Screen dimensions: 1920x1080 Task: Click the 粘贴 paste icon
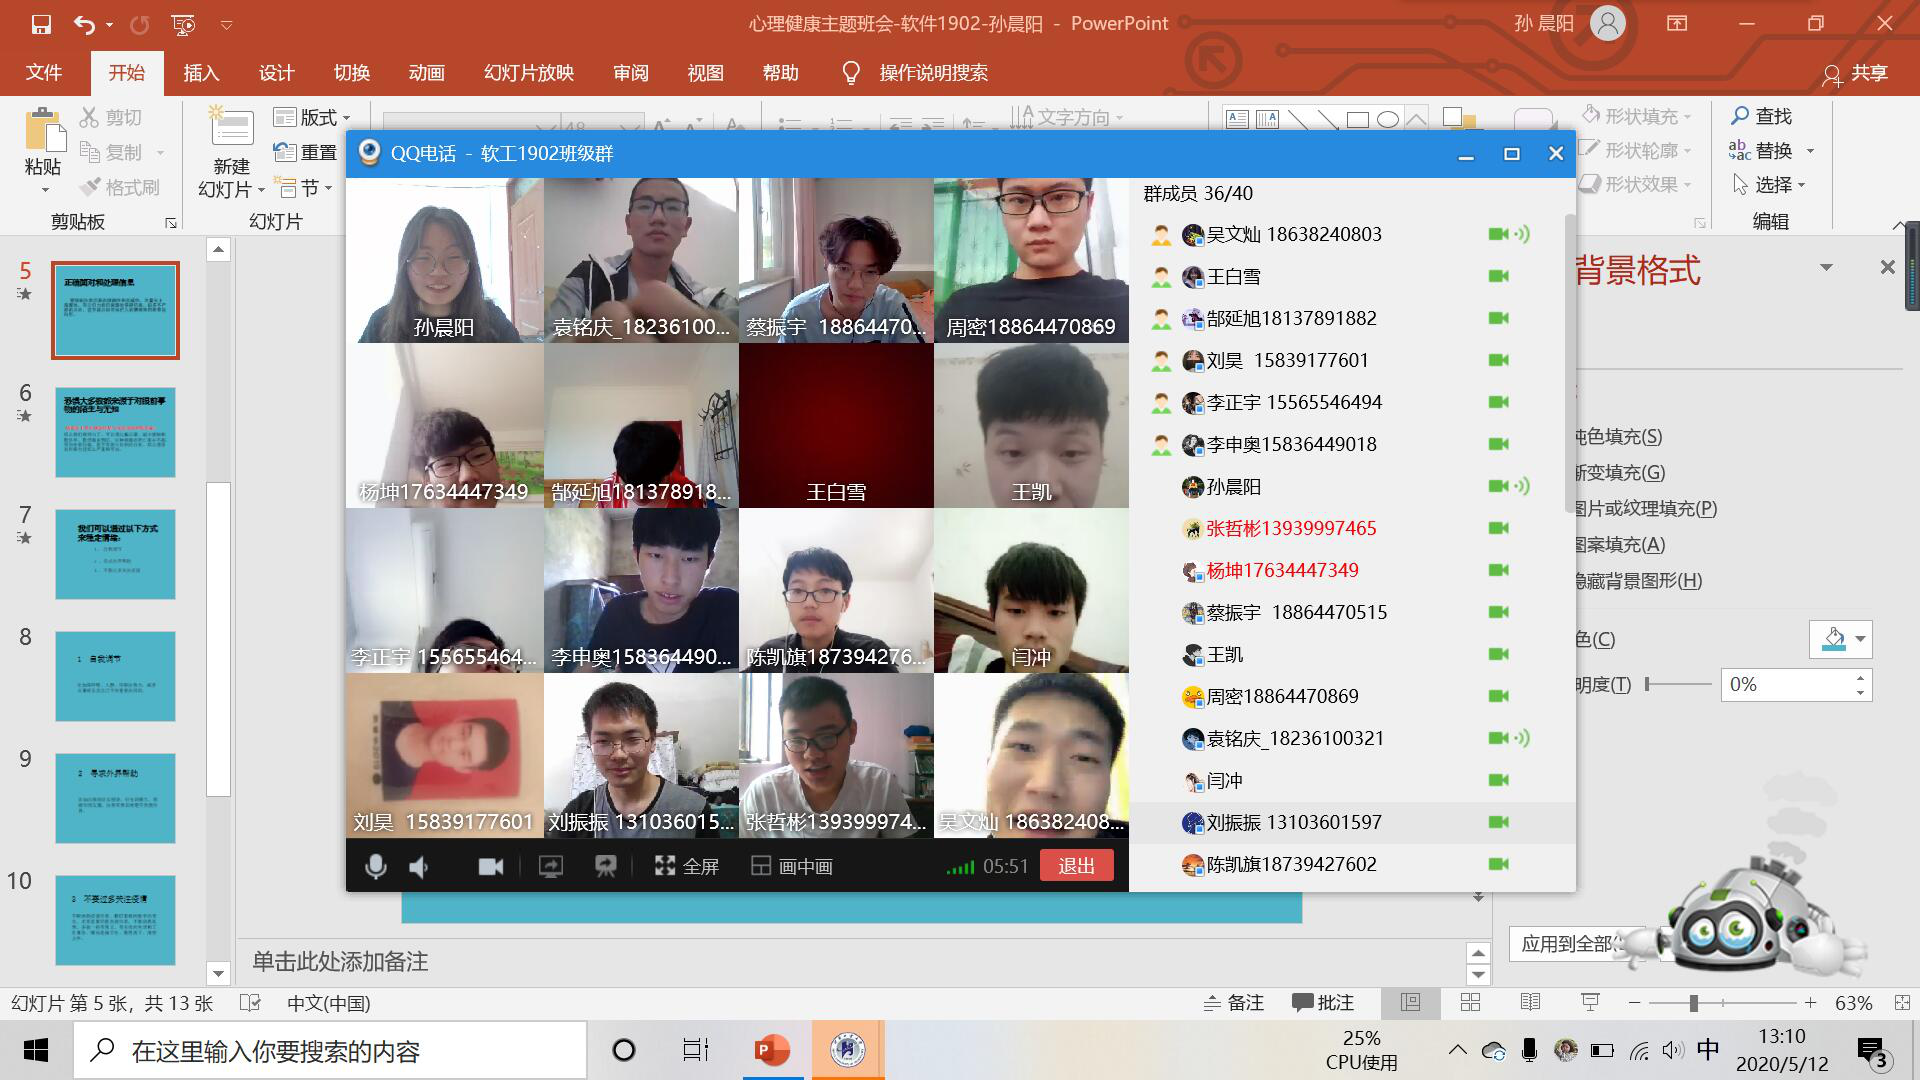pos(43,131)
